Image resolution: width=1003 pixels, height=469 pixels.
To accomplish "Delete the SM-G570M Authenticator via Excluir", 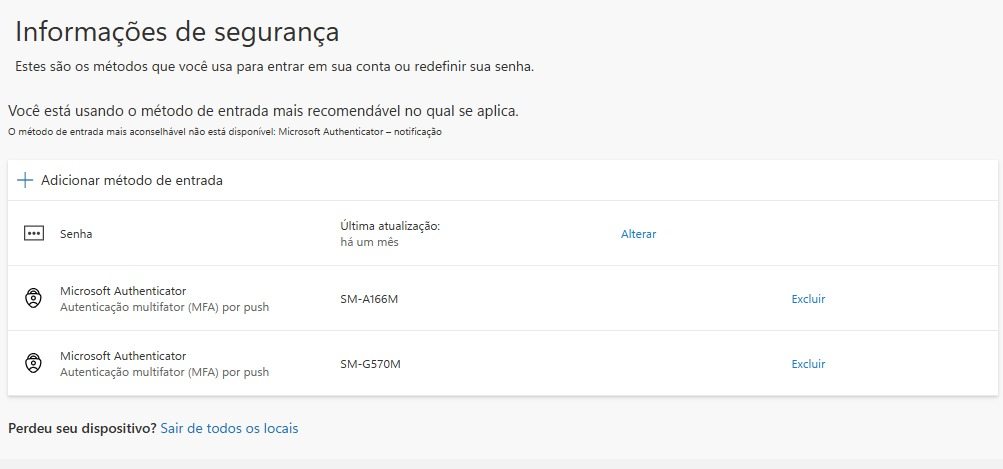I will coord(809,364).
